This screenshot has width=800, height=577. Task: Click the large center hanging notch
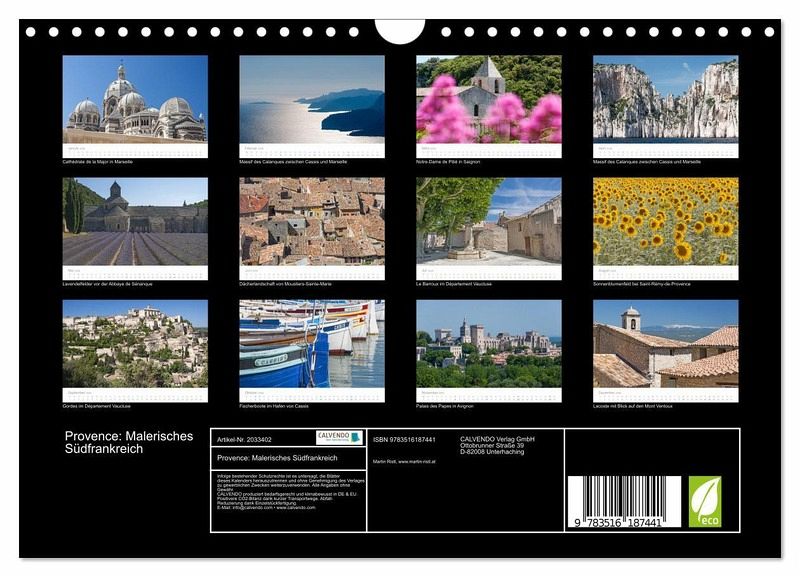(400, 31)
